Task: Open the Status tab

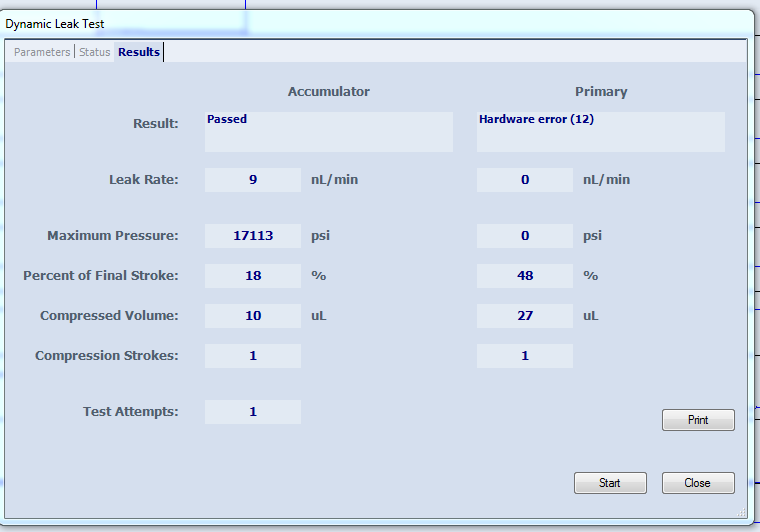Action: [x=94, y=52]
